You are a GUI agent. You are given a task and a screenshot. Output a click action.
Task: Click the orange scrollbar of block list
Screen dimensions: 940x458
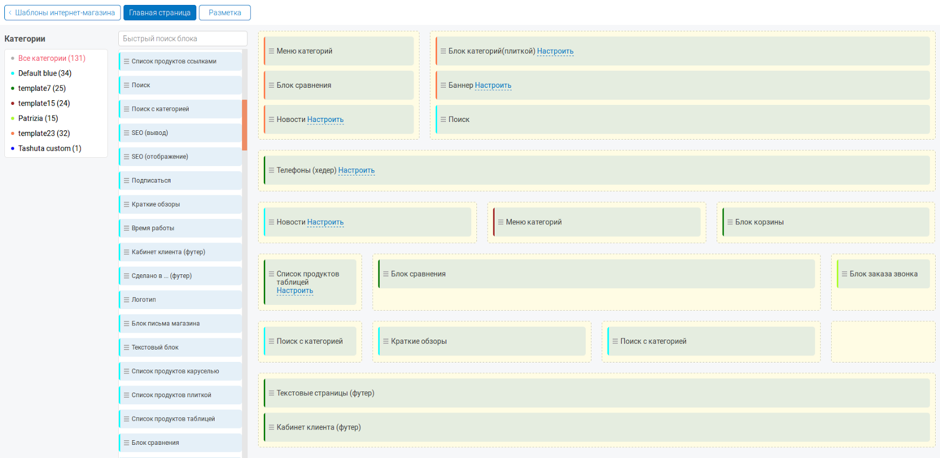coord(245,124)
